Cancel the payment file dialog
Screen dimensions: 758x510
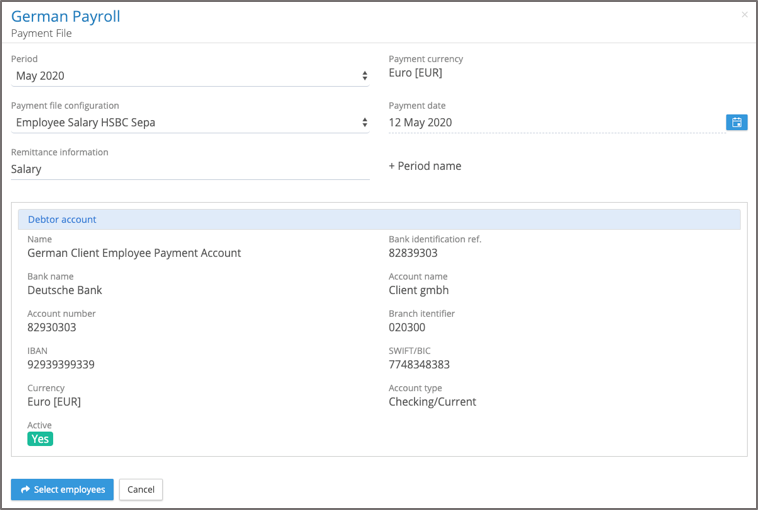tap(141, 490)
